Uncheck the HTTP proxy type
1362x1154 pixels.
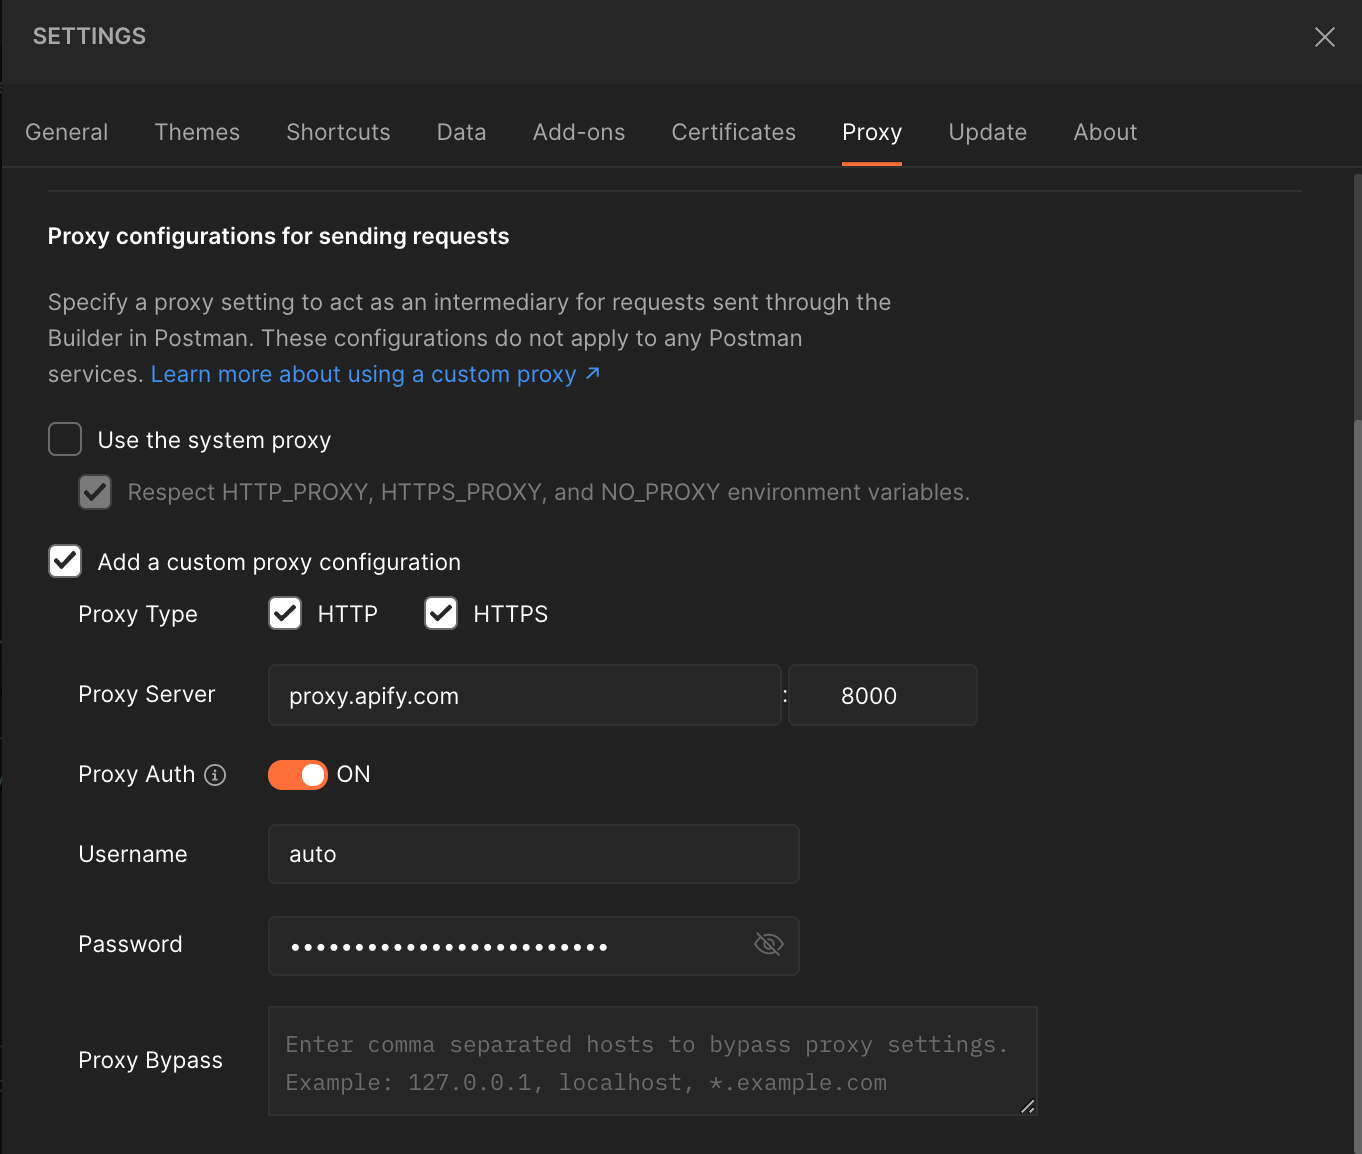pos(284,613)
